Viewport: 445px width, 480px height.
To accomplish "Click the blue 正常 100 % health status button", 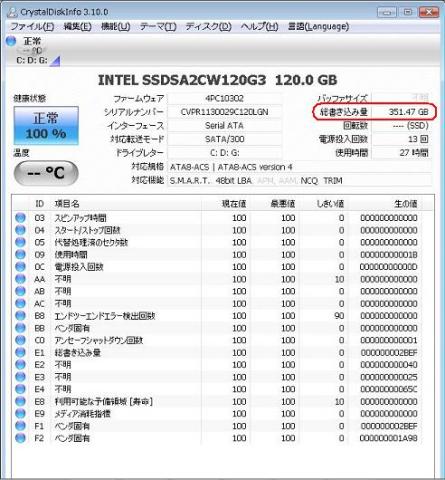I will pyautogui.click(x=46, y=126).
